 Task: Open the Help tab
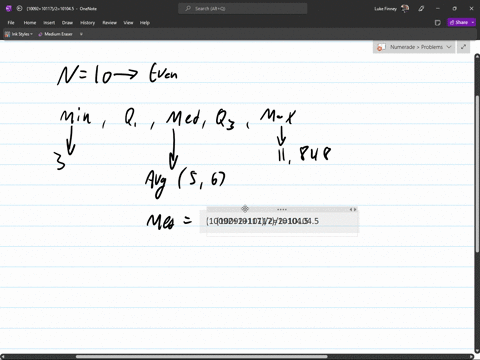tap(145, 23)
